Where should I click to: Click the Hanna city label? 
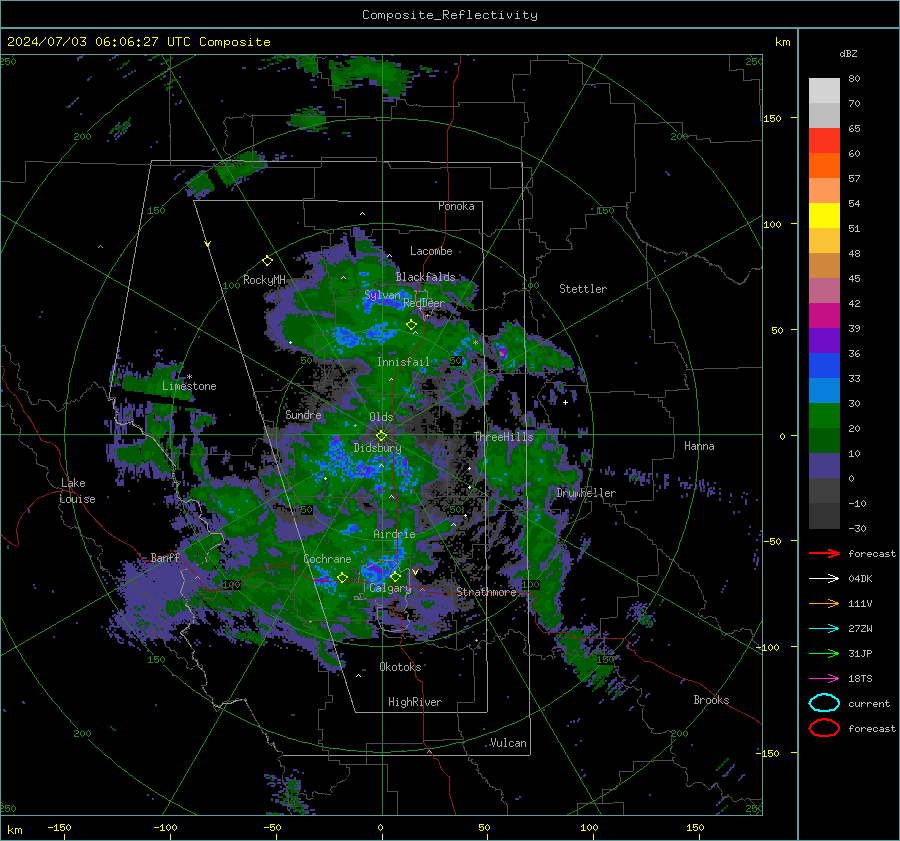[699, 446]
